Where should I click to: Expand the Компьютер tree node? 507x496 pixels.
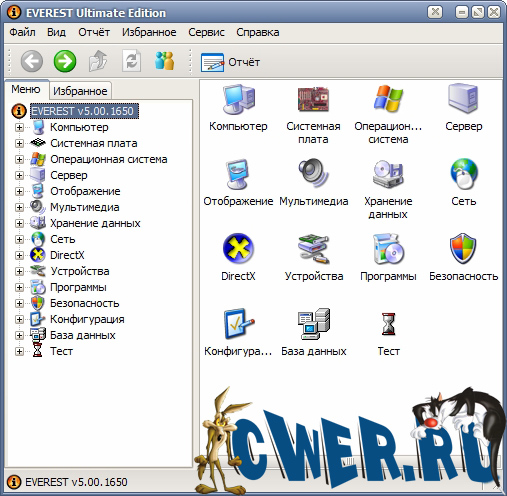pos(19,127)
